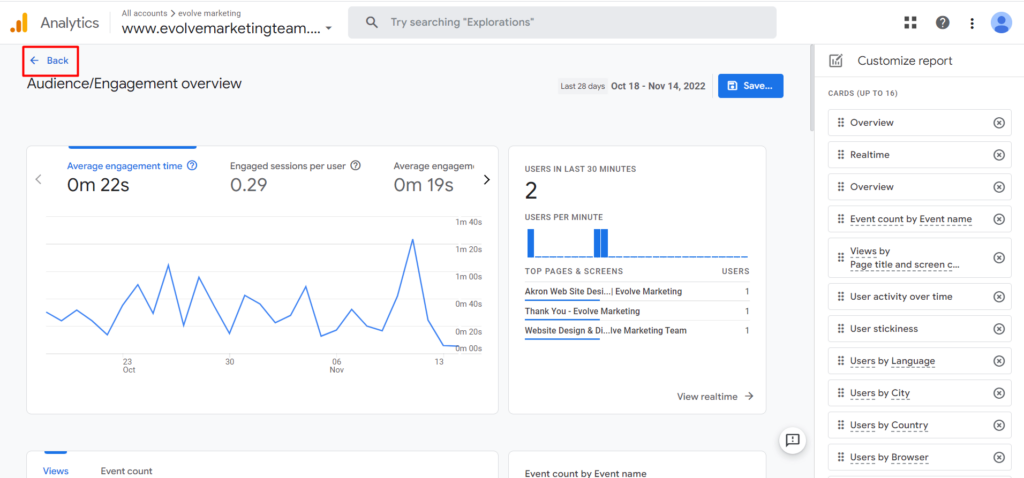Viewport: 1024px width, 478px height.
Task: Click the Thank You - Evolve Marketing row
Action: 637,311
